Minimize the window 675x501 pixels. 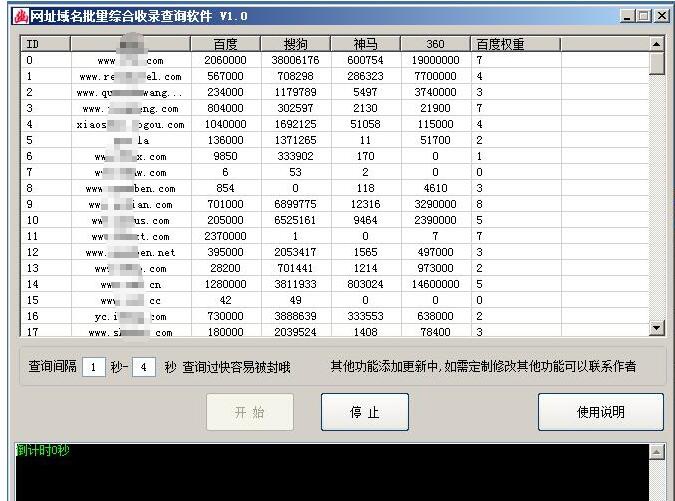628,16
